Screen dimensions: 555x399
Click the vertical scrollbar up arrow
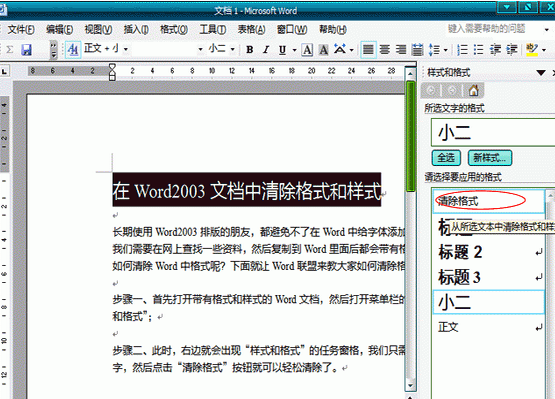(x=411, y=74)
